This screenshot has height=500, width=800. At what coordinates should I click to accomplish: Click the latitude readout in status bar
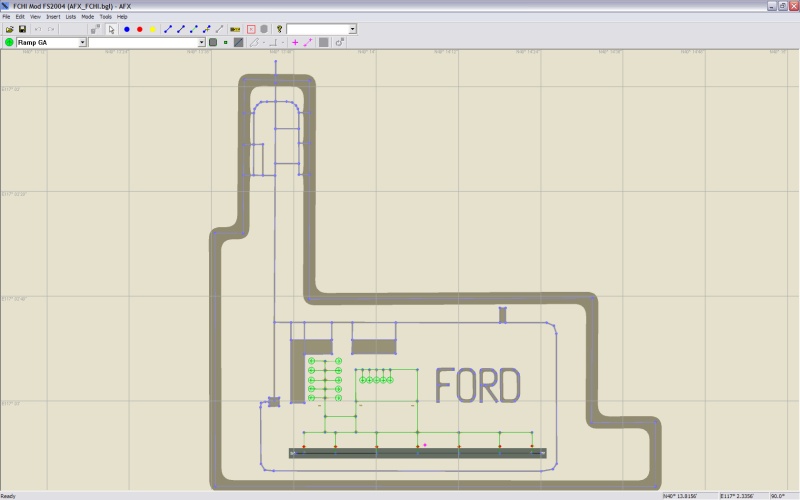[x=680, y=496]
